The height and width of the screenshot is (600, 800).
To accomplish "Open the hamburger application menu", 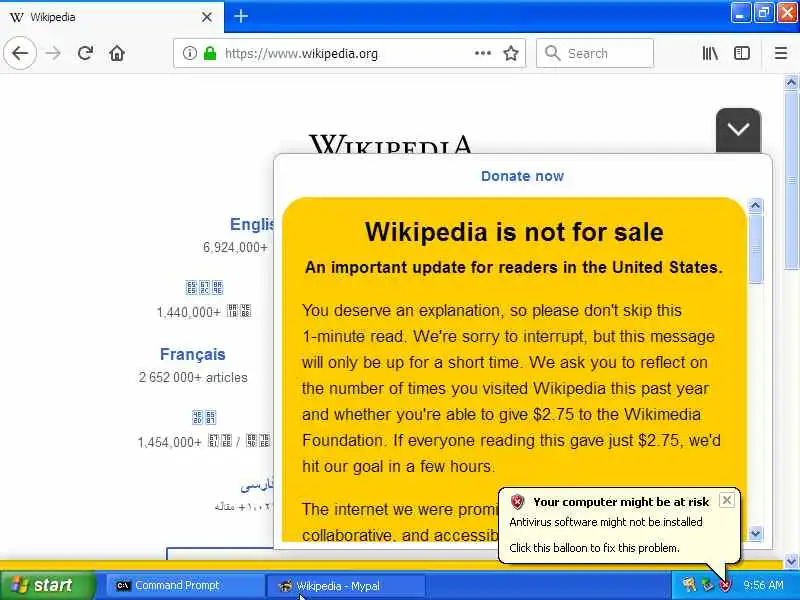I will coord(781,53).
